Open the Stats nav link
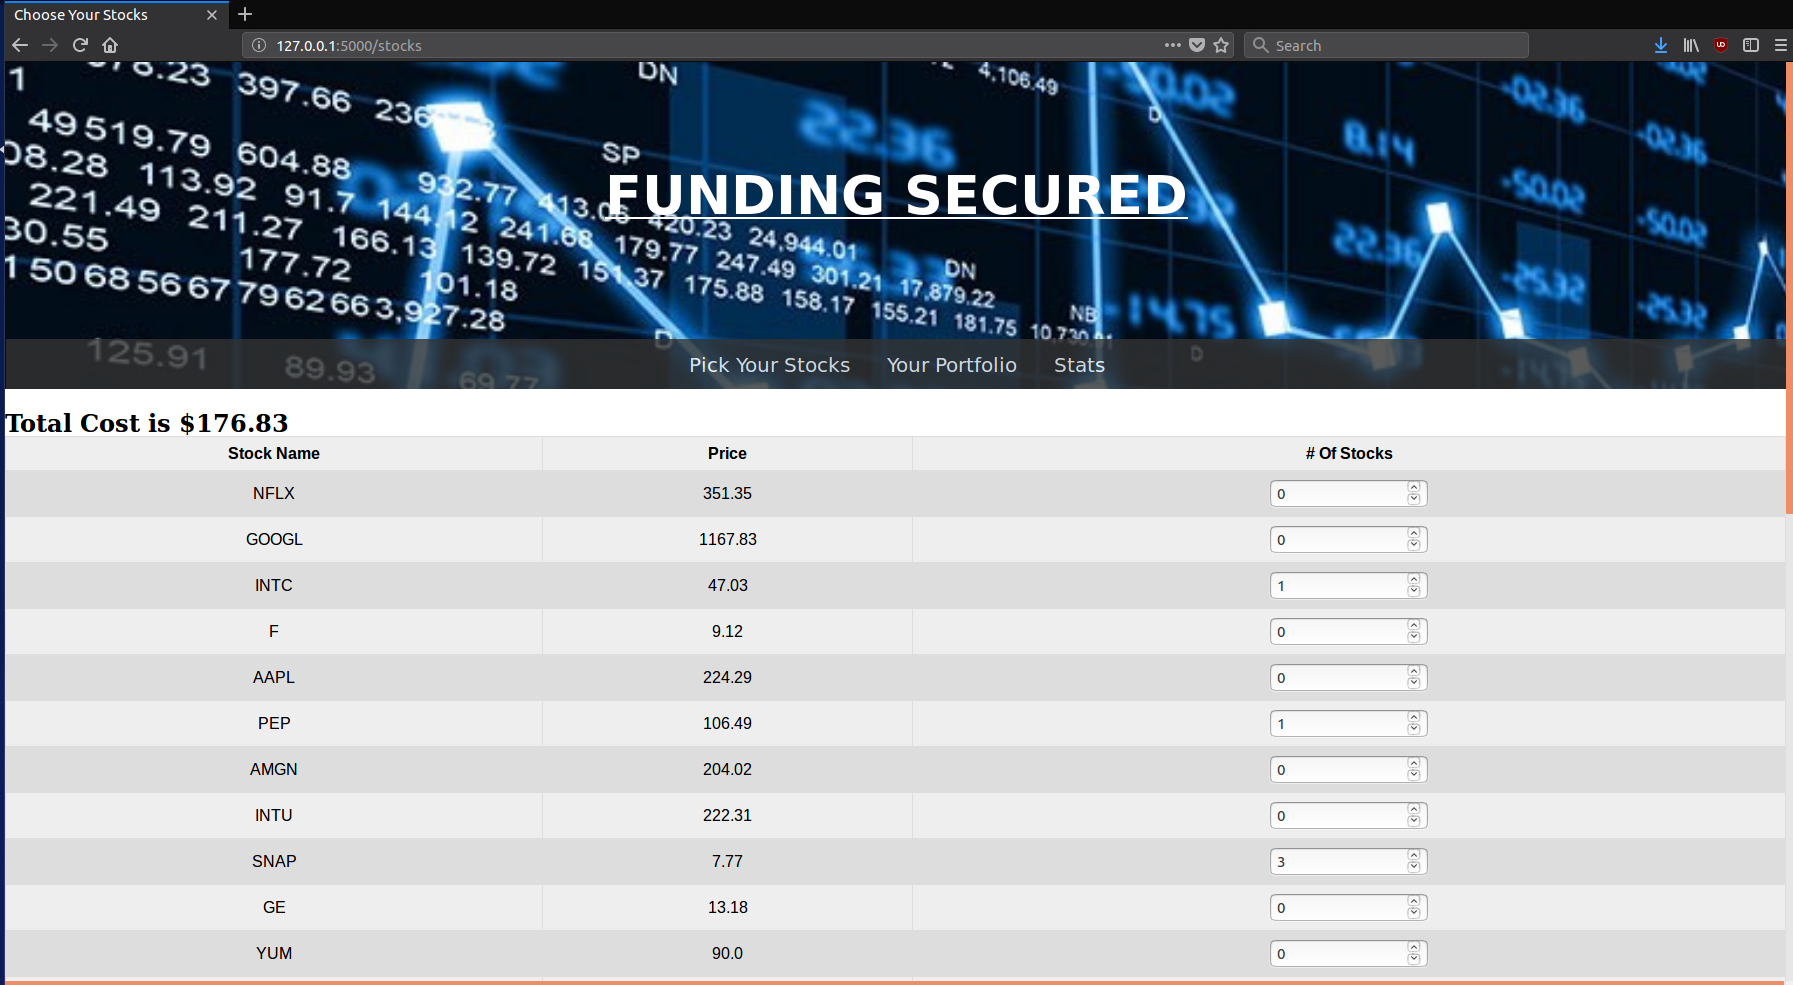The image size is (1793, 985). [x=1079, y=365]
